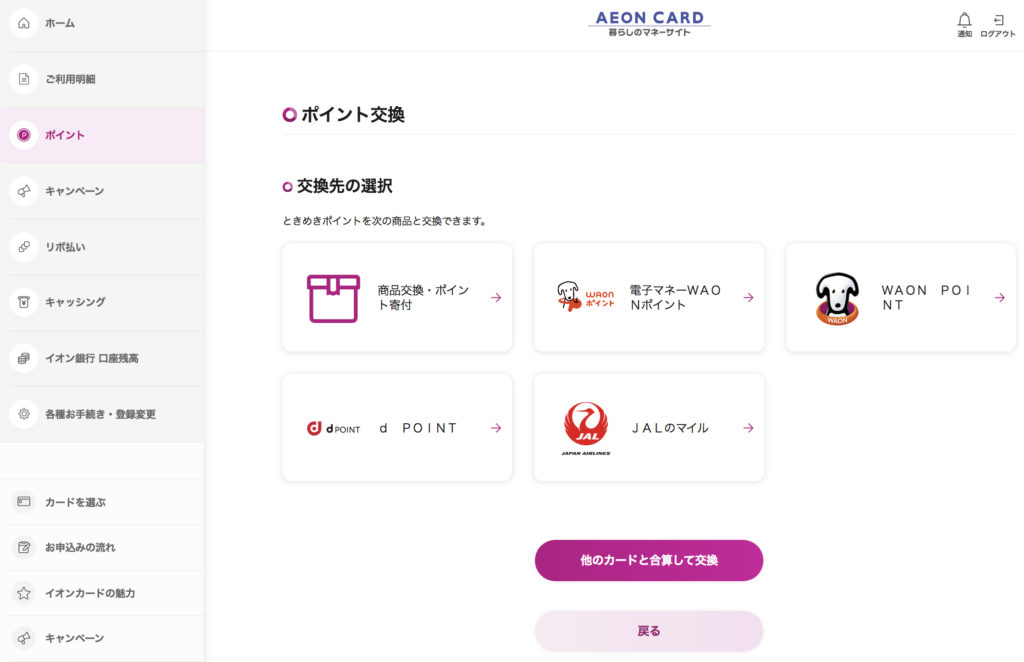Click arrow on 電子マネーWAONポイント card
Screen dimensions: 1024x662
coord(748,298)
